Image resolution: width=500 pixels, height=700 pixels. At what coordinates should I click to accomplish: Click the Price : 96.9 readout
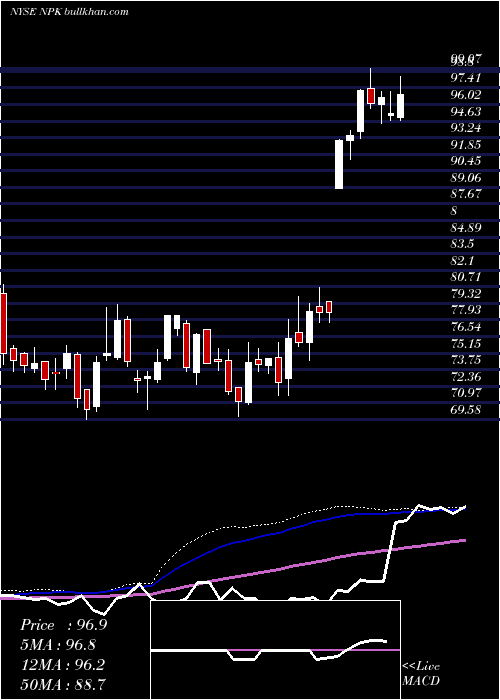click(x=63, y=625)
